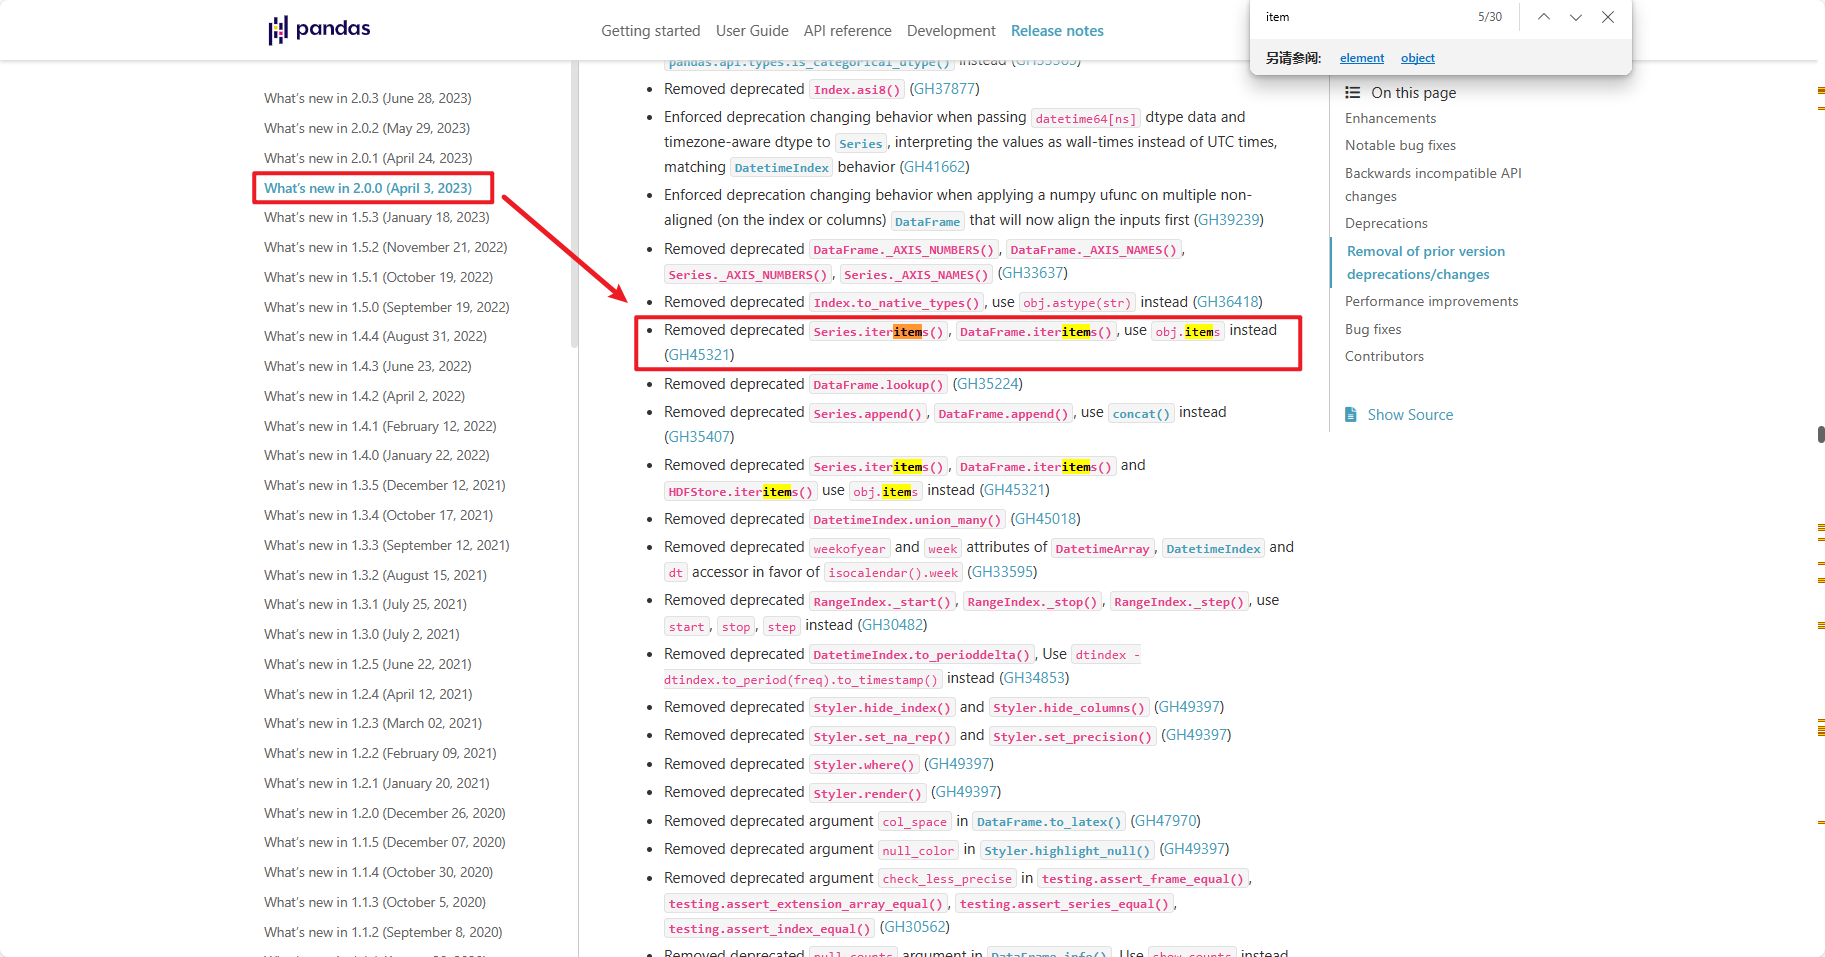Close the find-on-page bar
Image resolution: width=1825 pixels, height=957 pixels.
[1607, 17]
